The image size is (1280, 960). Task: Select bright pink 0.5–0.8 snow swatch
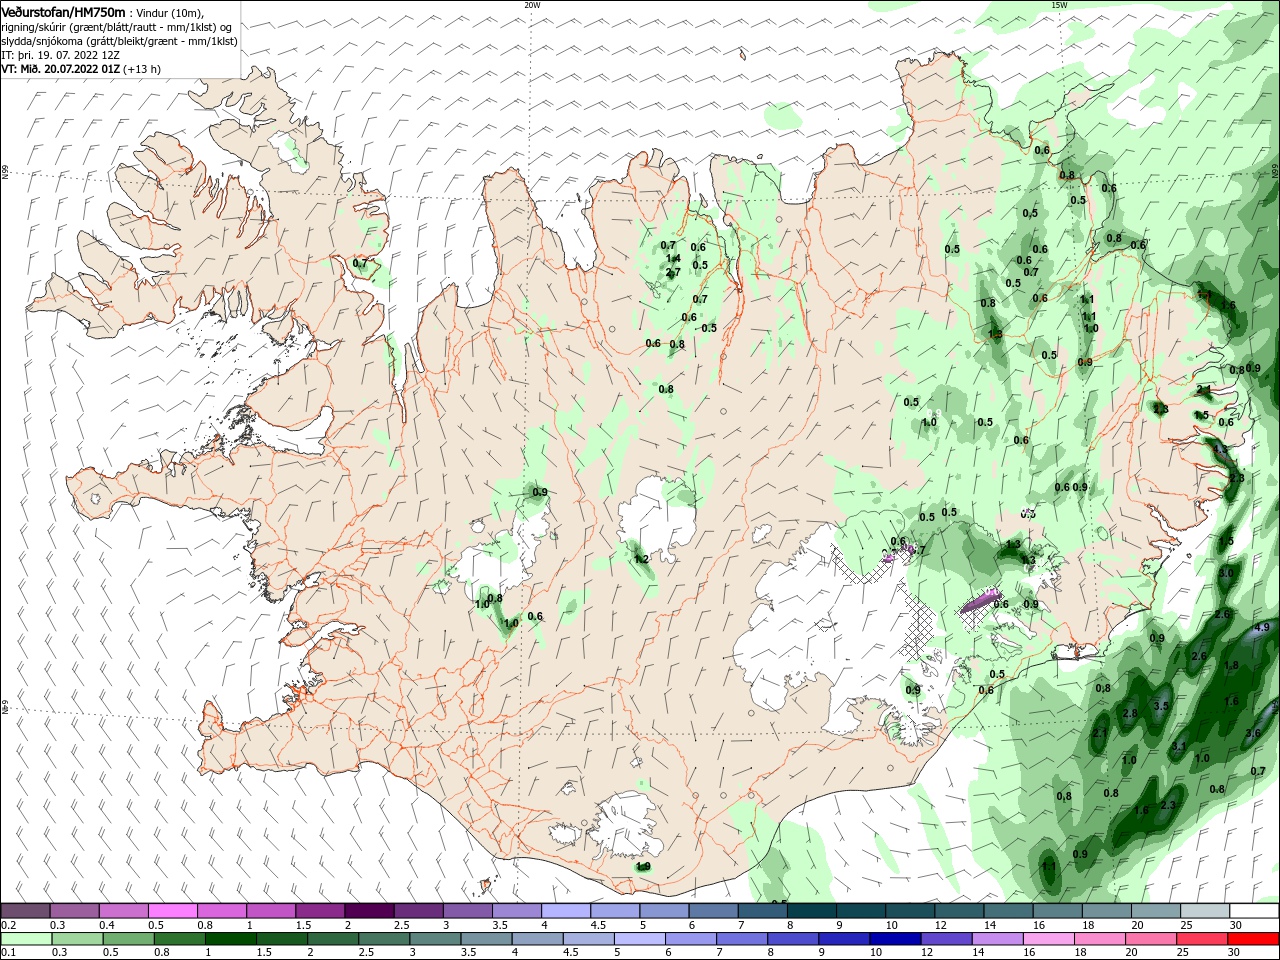click(x=173, y=911)
